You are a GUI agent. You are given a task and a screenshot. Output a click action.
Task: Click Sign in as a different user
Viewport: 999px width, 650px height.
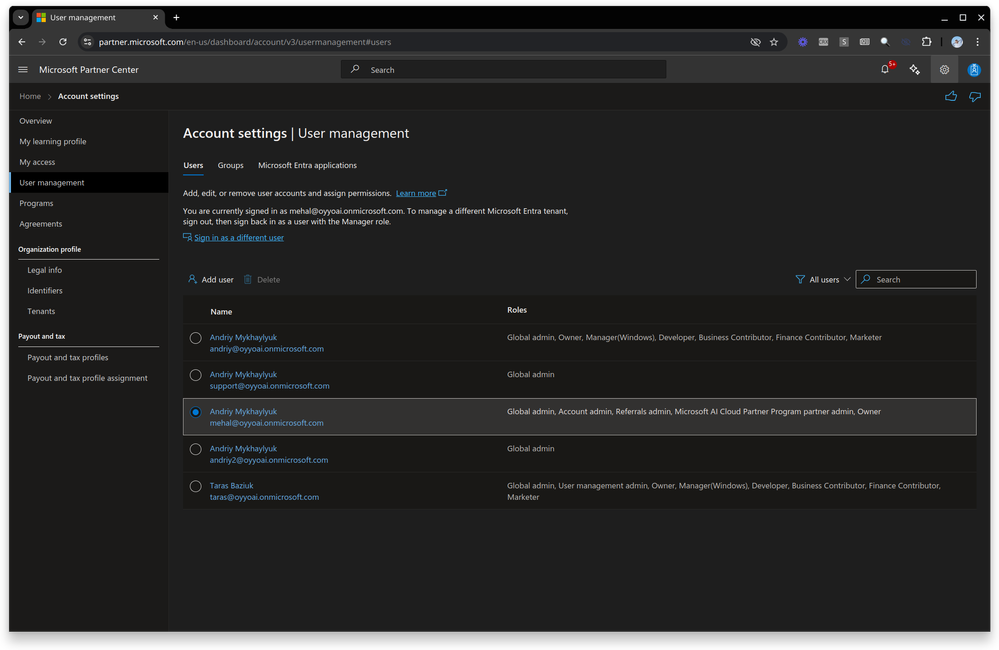[238, 238]
